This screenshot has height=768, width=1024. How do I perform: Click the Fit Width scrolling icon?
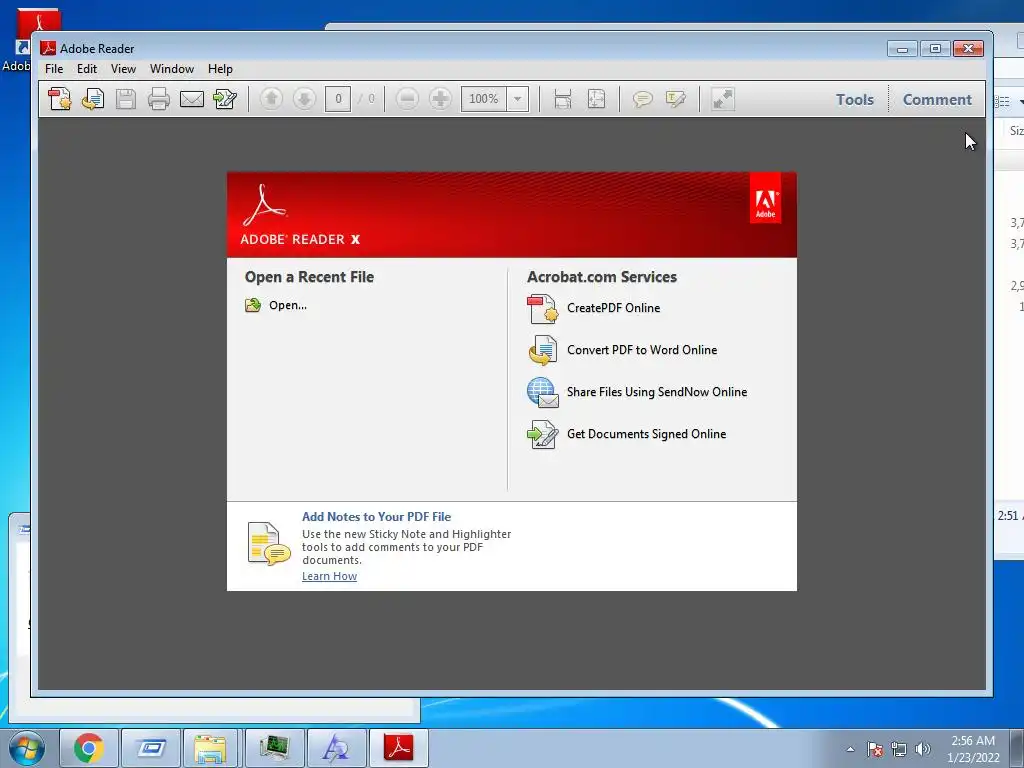(x=562, y=99)
